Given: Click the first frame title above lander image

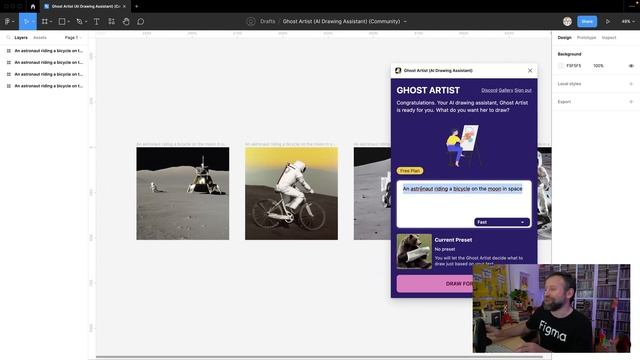Looking at the screenshot, I should coord(181,144).
